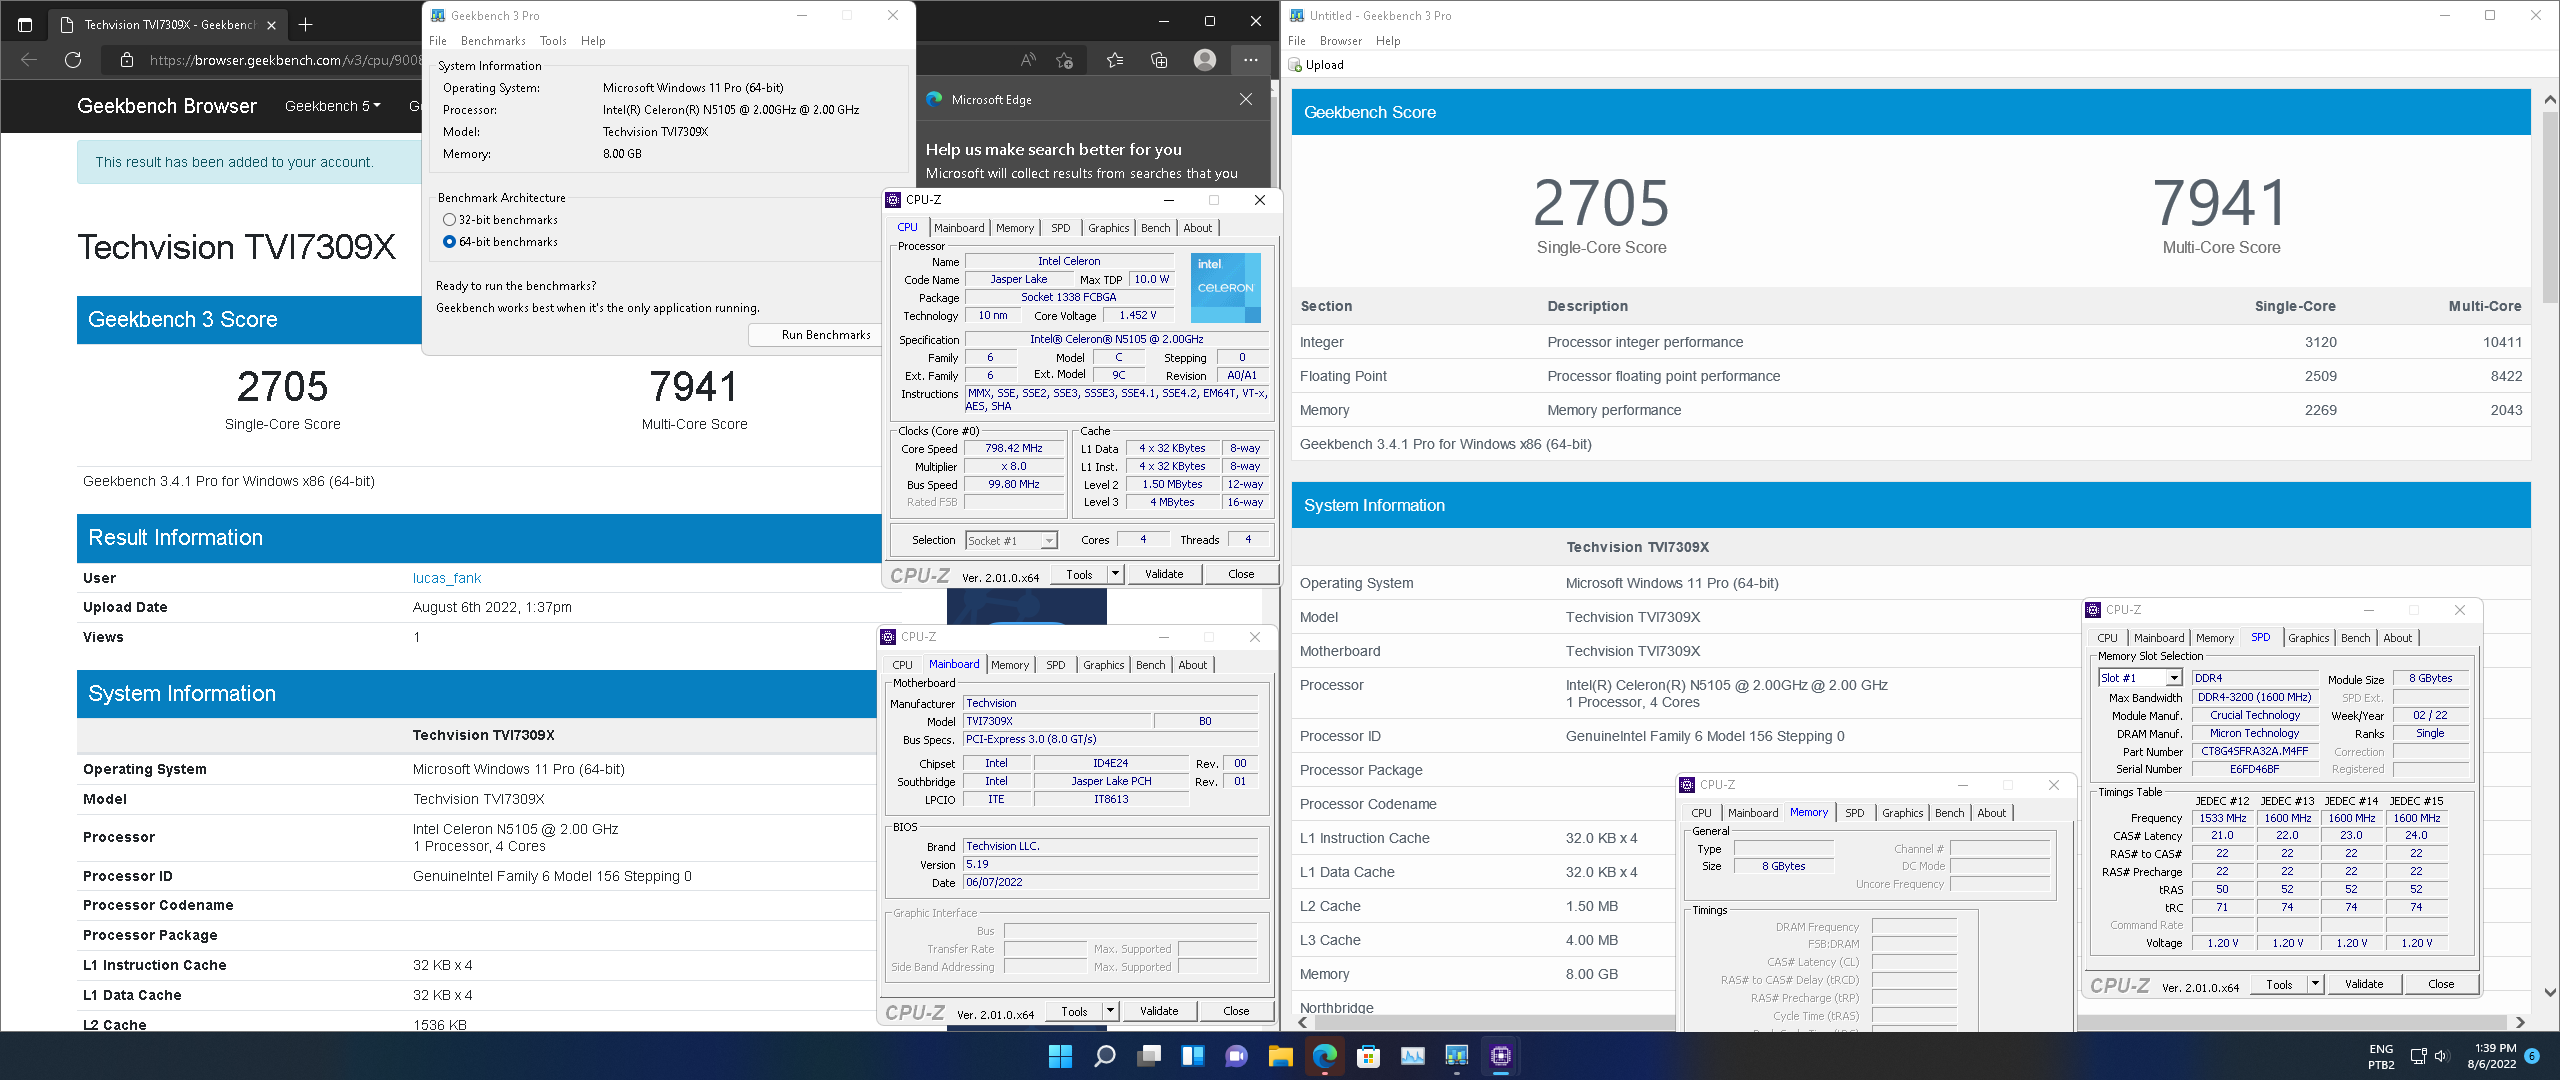Click the volume icon in system tray

(x=2441, y=1056)
